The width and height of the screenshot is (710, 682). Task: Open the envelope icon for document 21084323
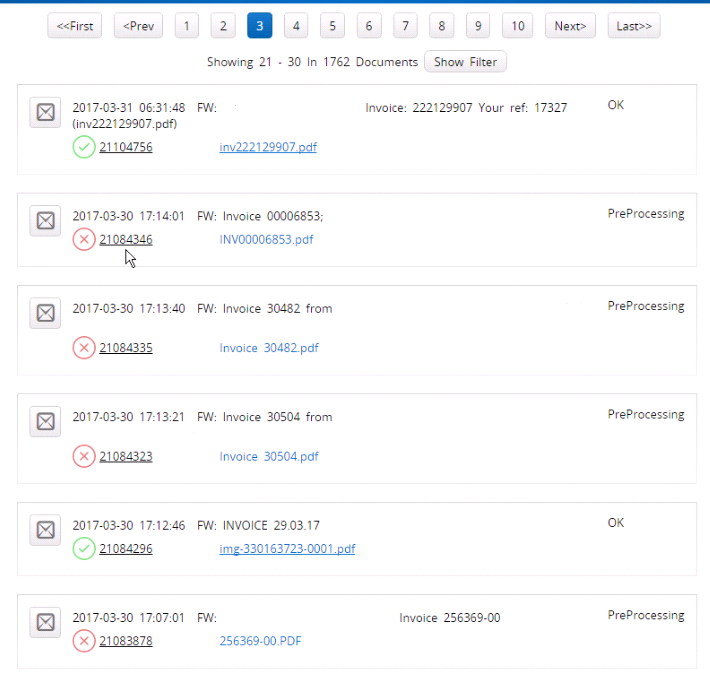(x=45, y=422)
